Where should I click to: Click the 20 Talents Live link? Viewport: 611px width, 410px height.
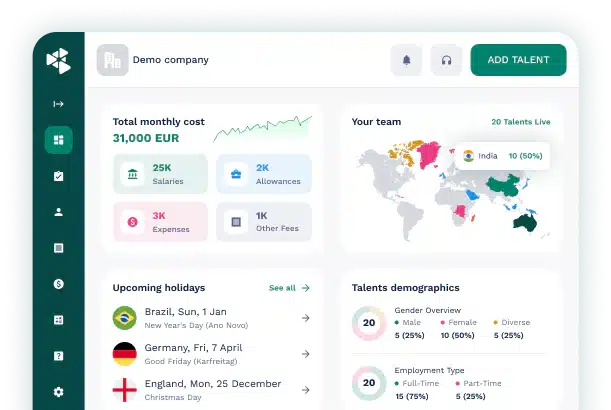coord(521,122)
